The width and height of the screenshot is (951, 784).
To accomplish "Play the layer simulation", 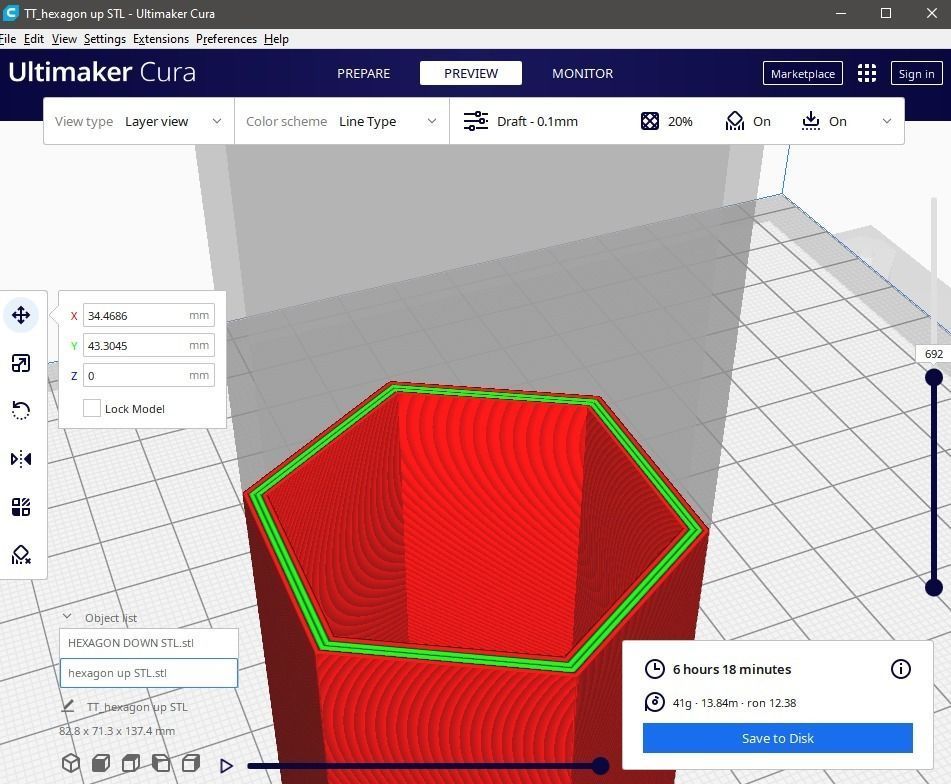I will pos(226,766).
